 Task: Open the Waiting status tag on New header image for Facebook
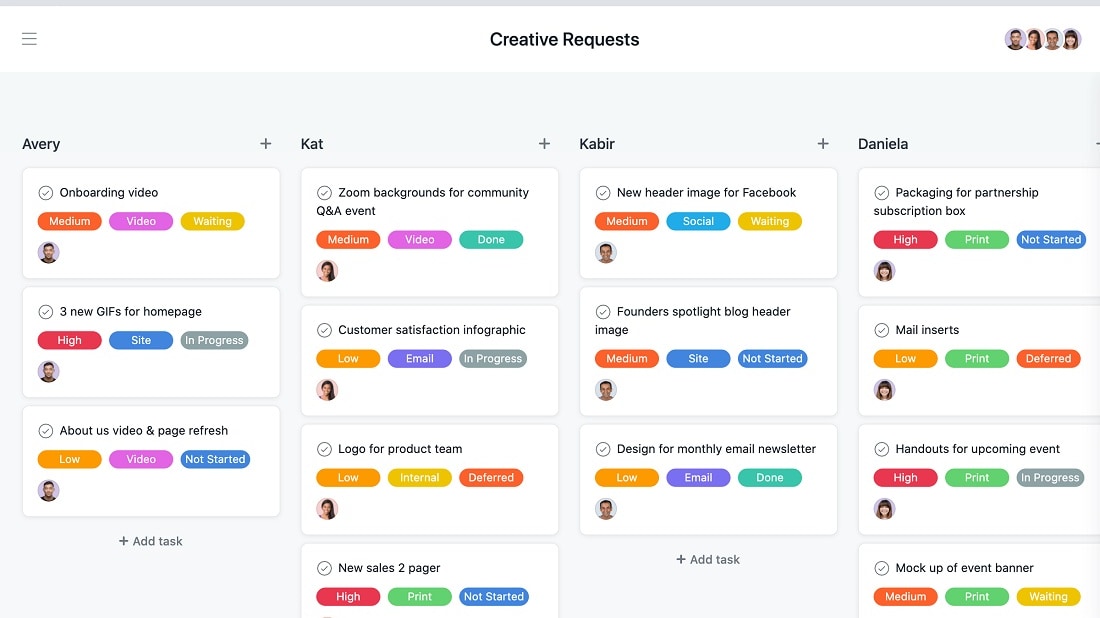[x=770, y=221]
